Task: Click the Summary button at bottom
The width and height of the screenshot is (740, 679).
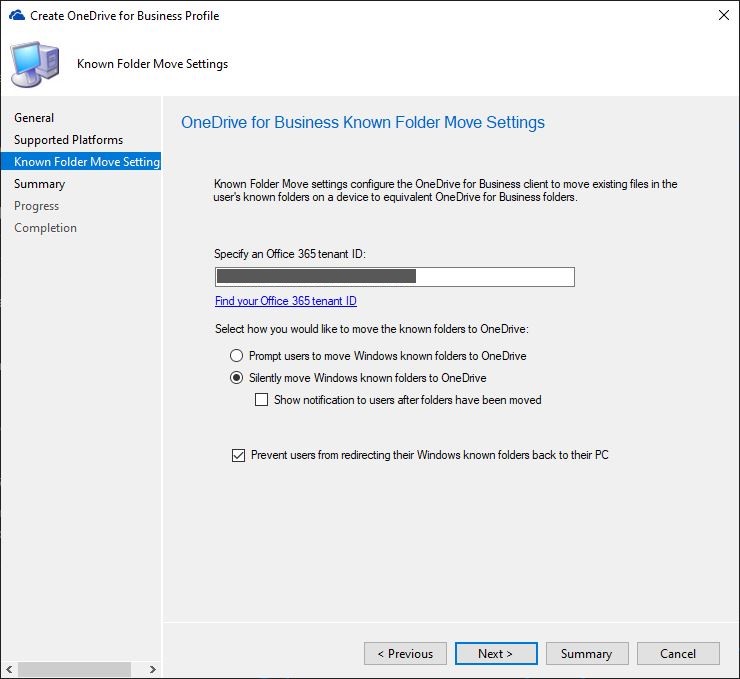Action: click(x=587, y=654)
